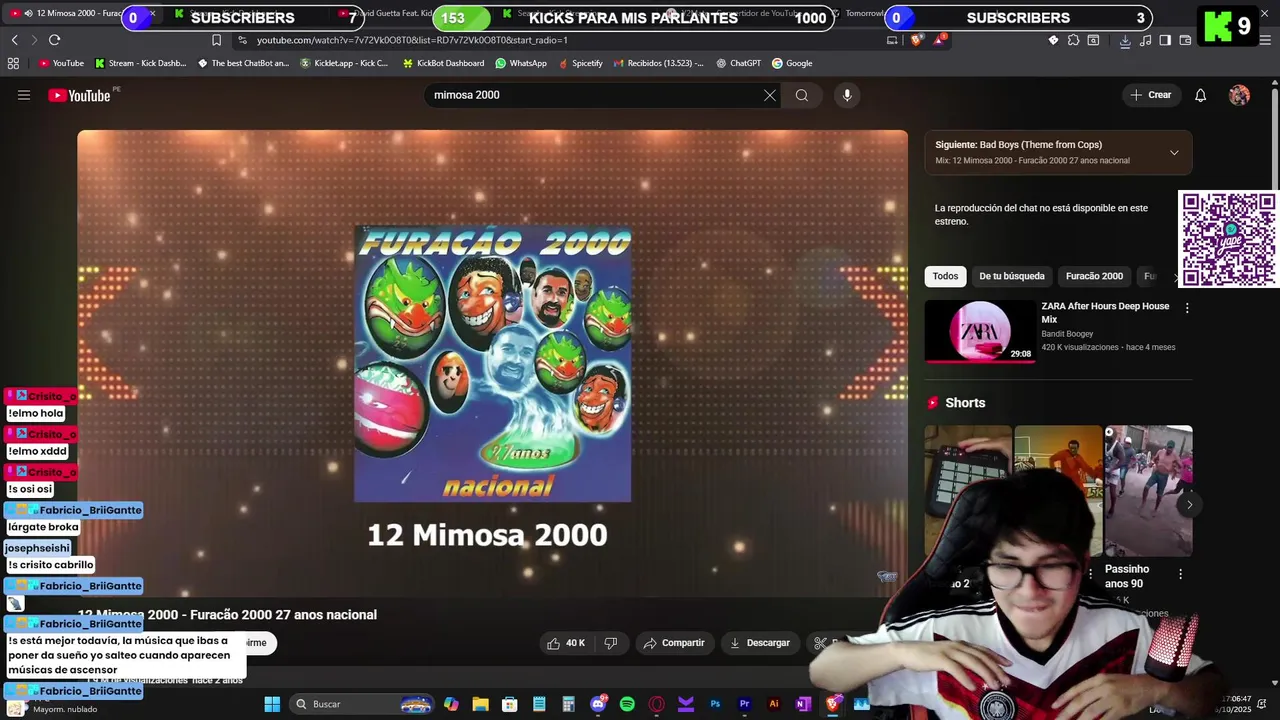This screenshot has width=1280, height=720.
Task: Open the YouTube bookmark in bookmarks bar
Action: click(x=61, y=63)
